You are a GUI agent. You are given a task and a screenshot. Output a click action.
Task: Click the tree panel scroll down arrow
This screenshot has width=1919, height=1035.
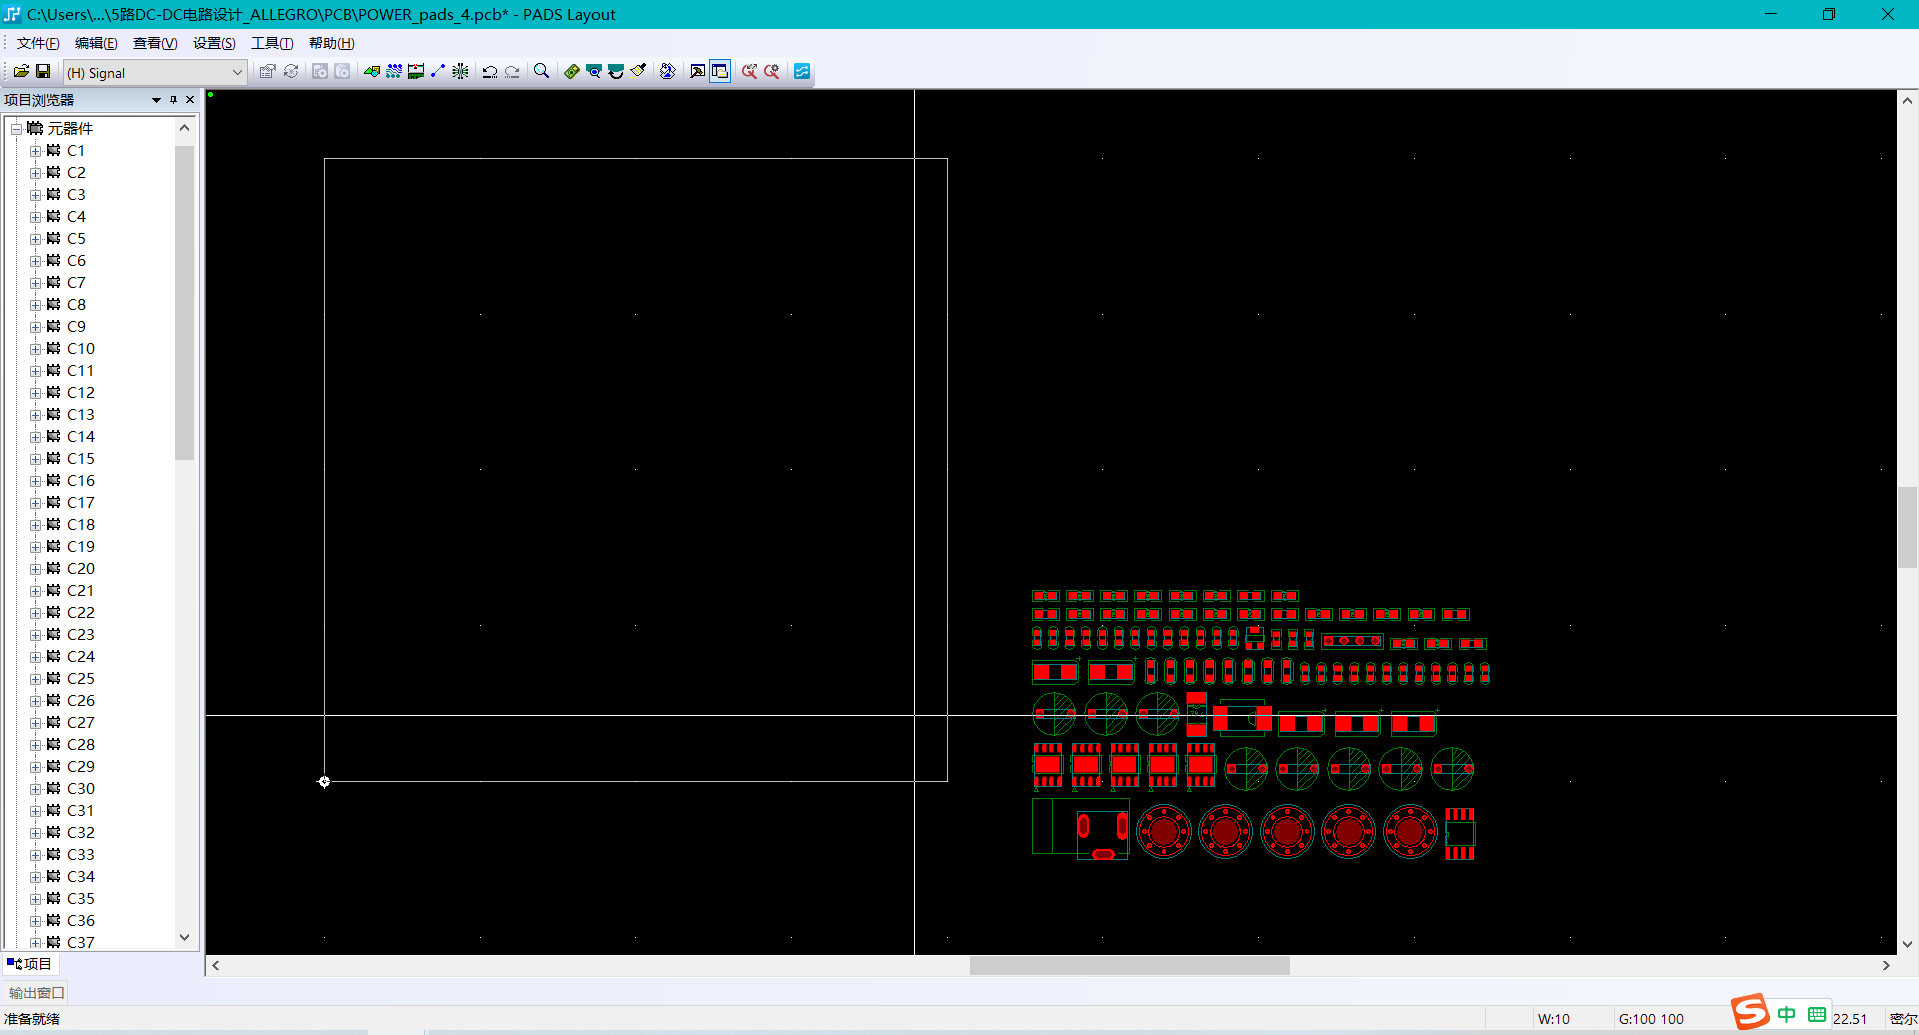(x=184, y=937)
